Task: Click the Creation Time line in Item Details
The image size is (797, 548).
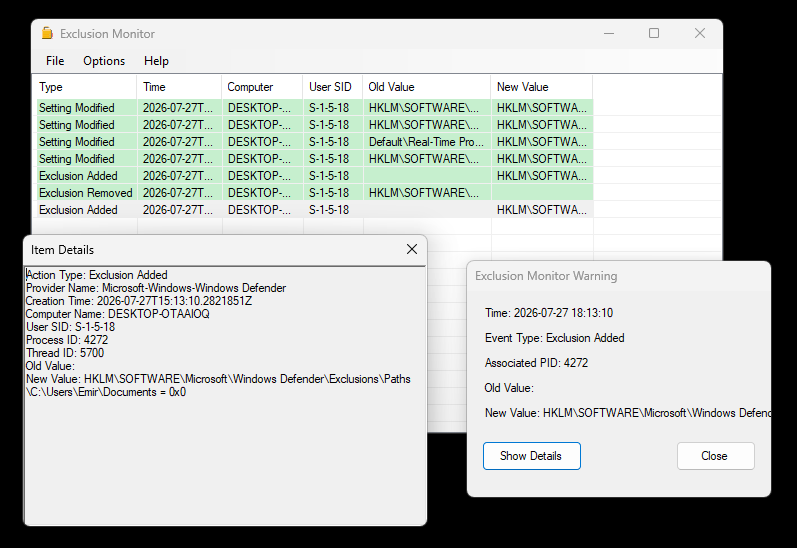Action: pos(139,301)
